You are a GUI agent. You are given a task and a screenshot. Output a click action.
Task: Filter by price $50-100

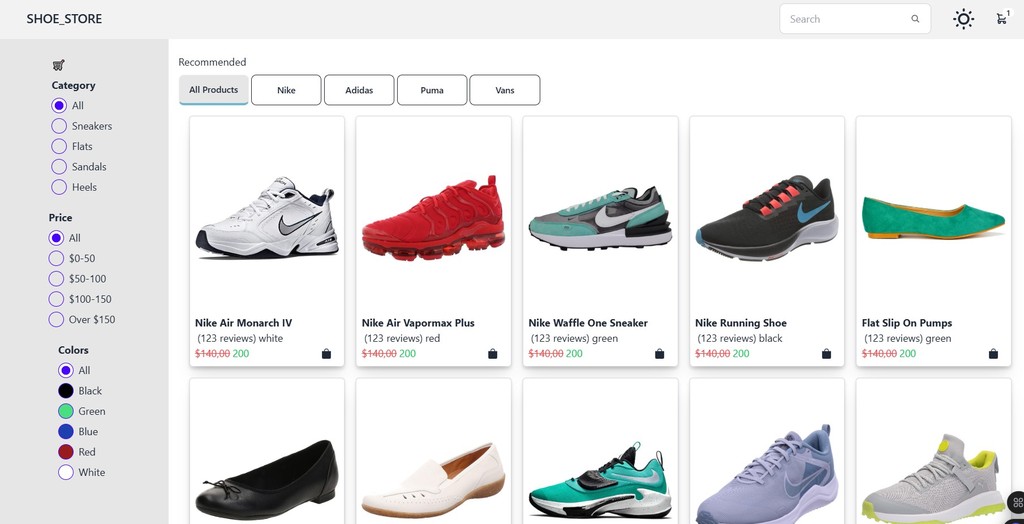click(56, 278)
